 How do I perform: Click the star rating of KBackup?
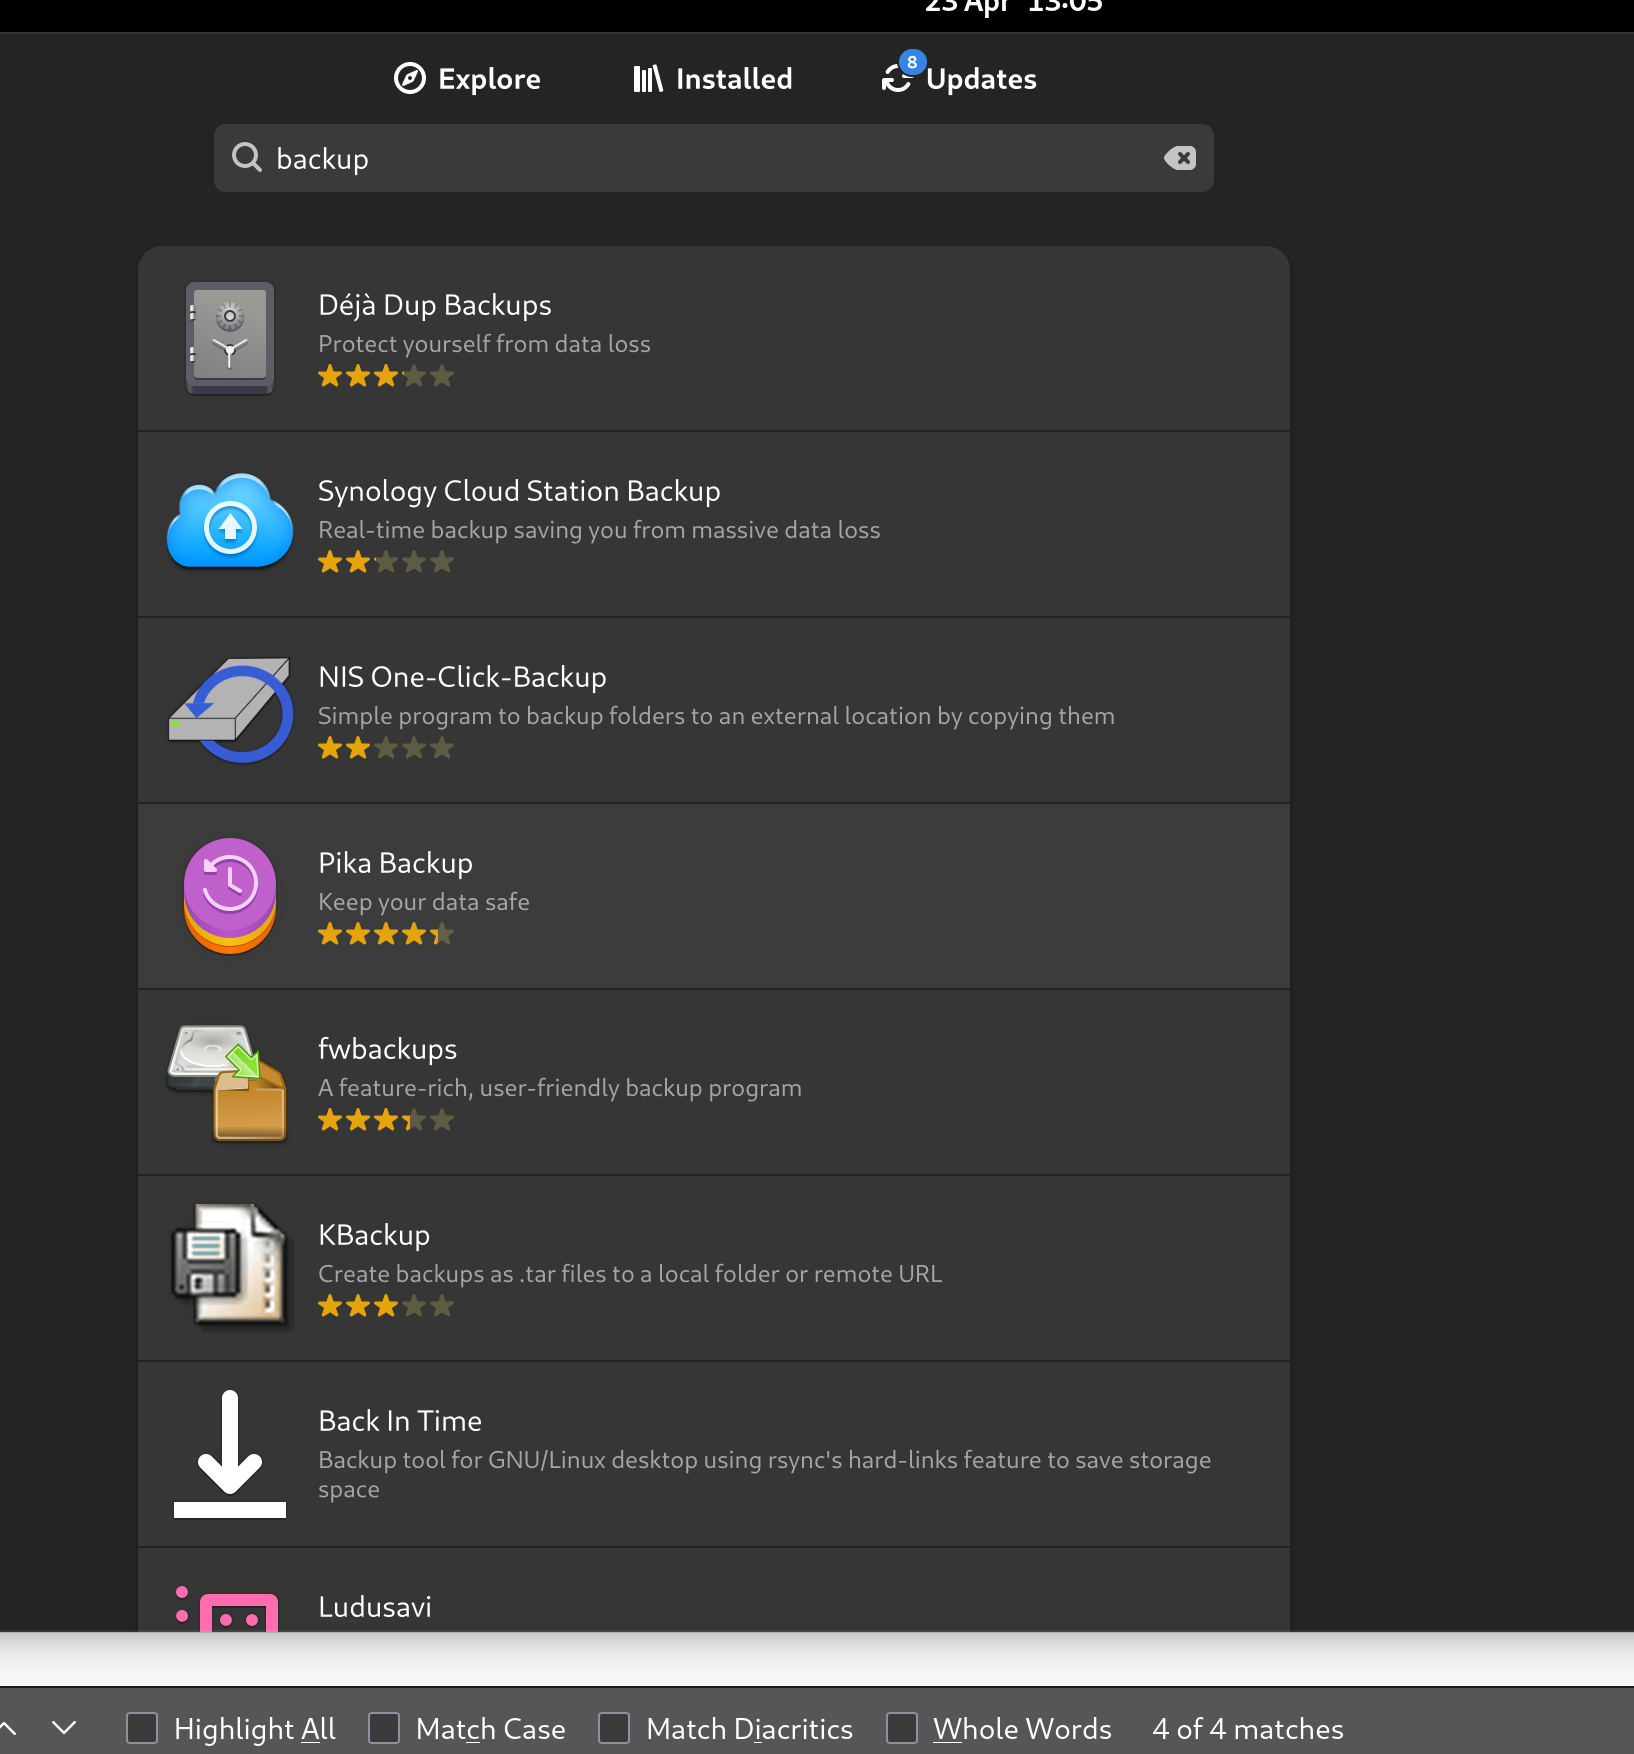coord(386,1307)
